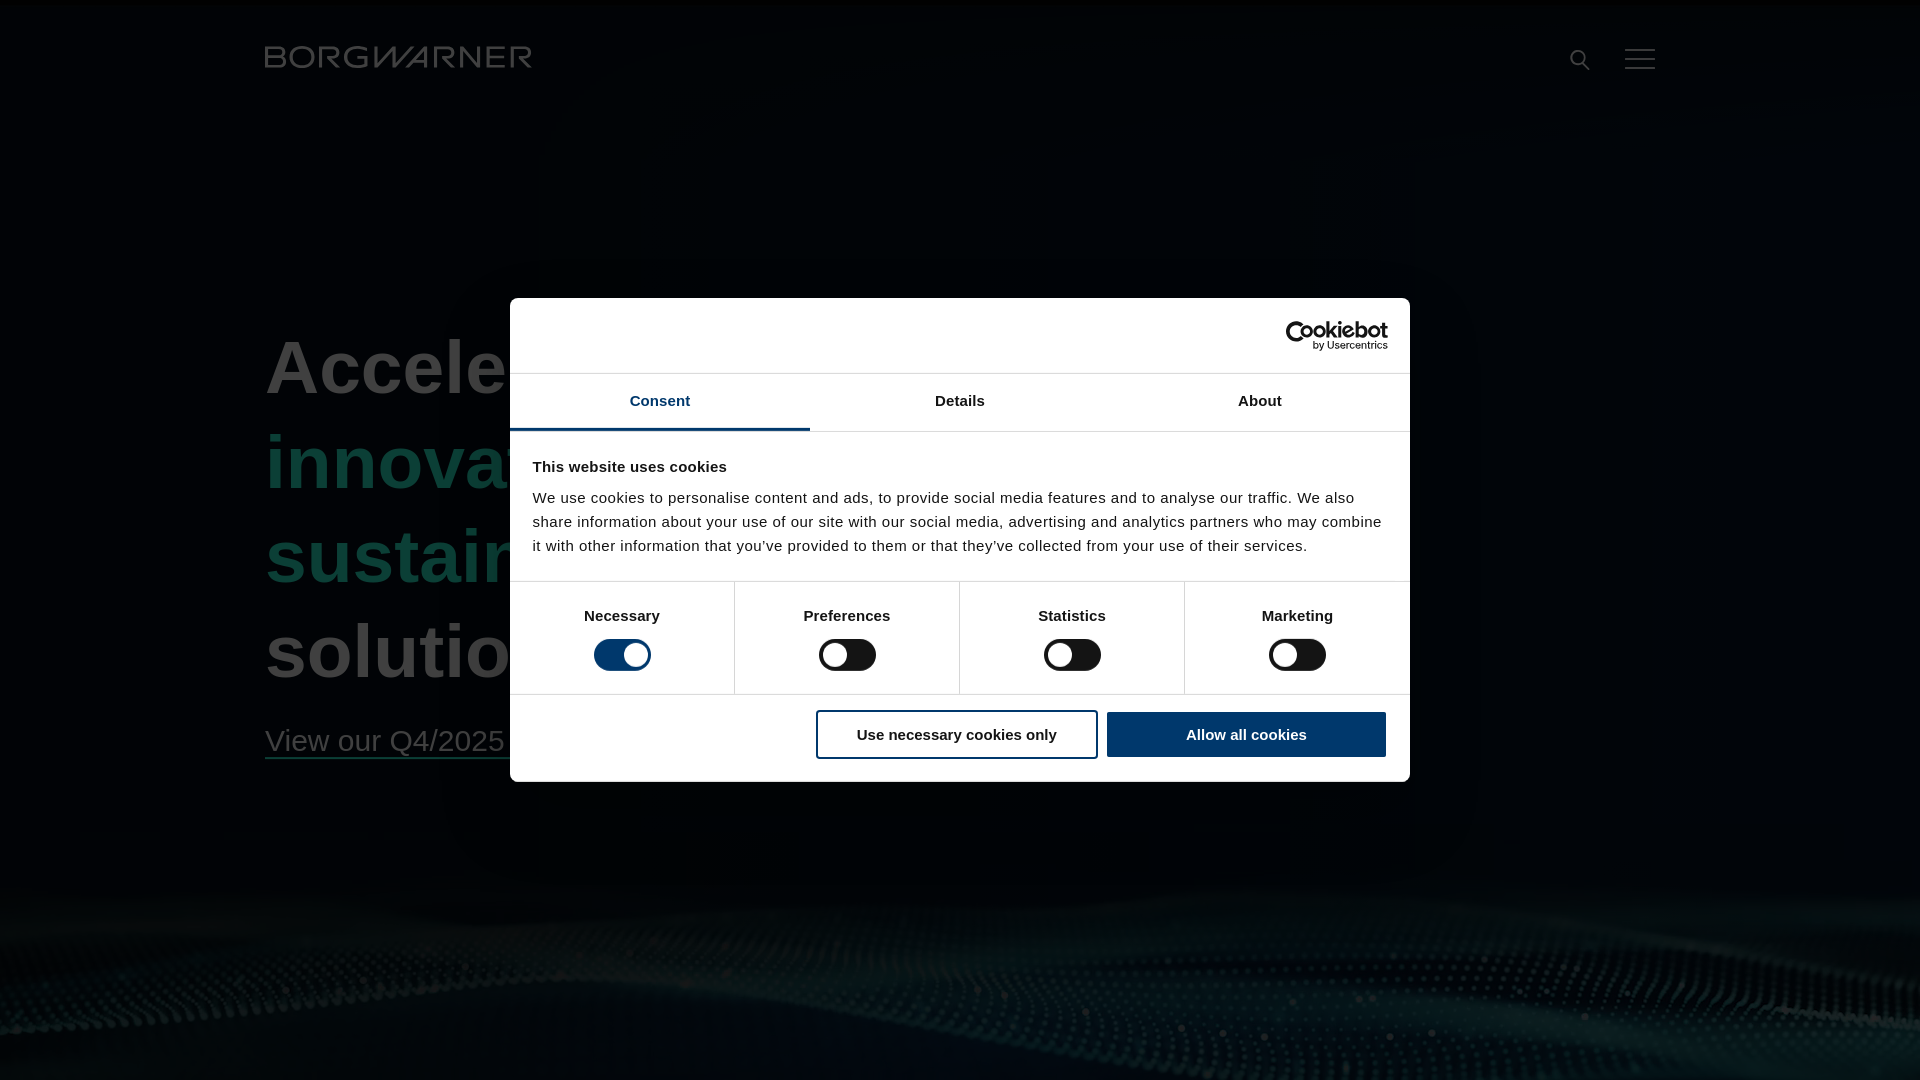Click the Marketing category label

[1296, 616]
